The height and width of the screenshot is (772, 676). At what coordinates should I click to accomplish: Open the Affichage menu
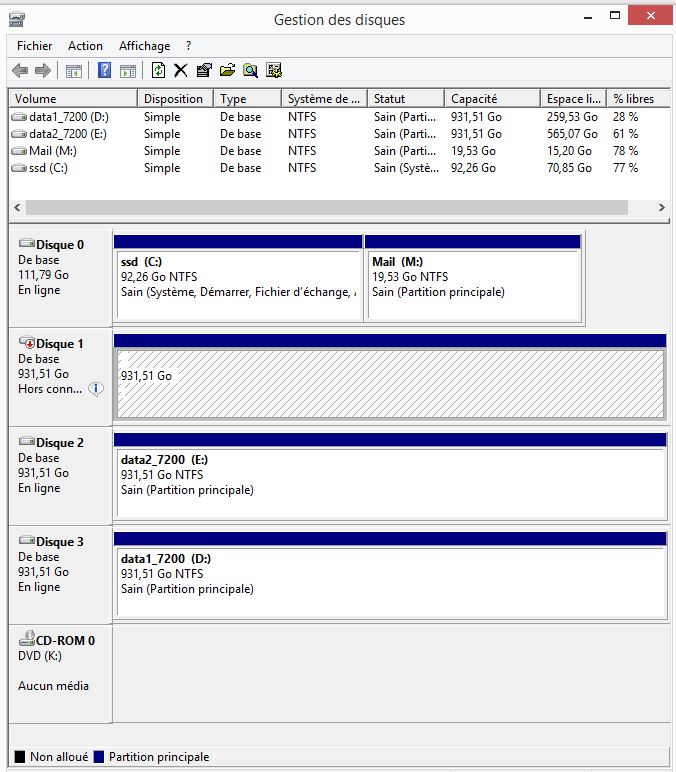144,46
